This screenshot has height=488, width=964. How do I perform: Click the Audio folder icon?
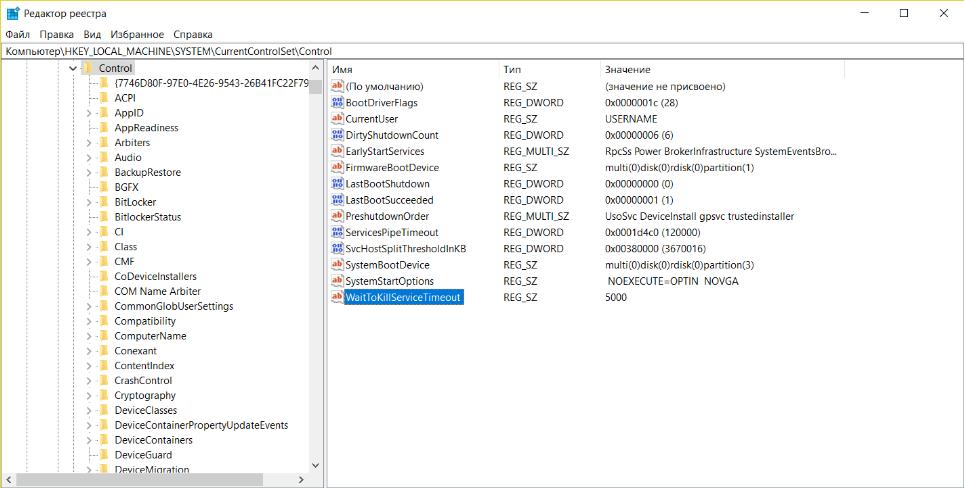(x=103, y=157)
